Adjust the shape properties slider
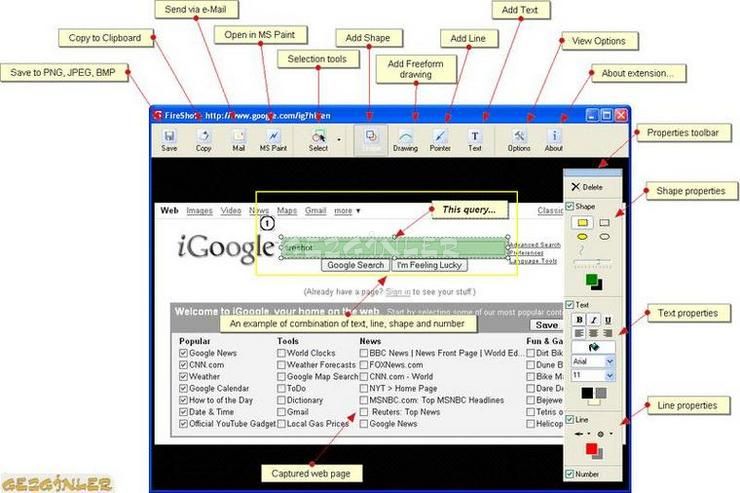 point(592,261)
